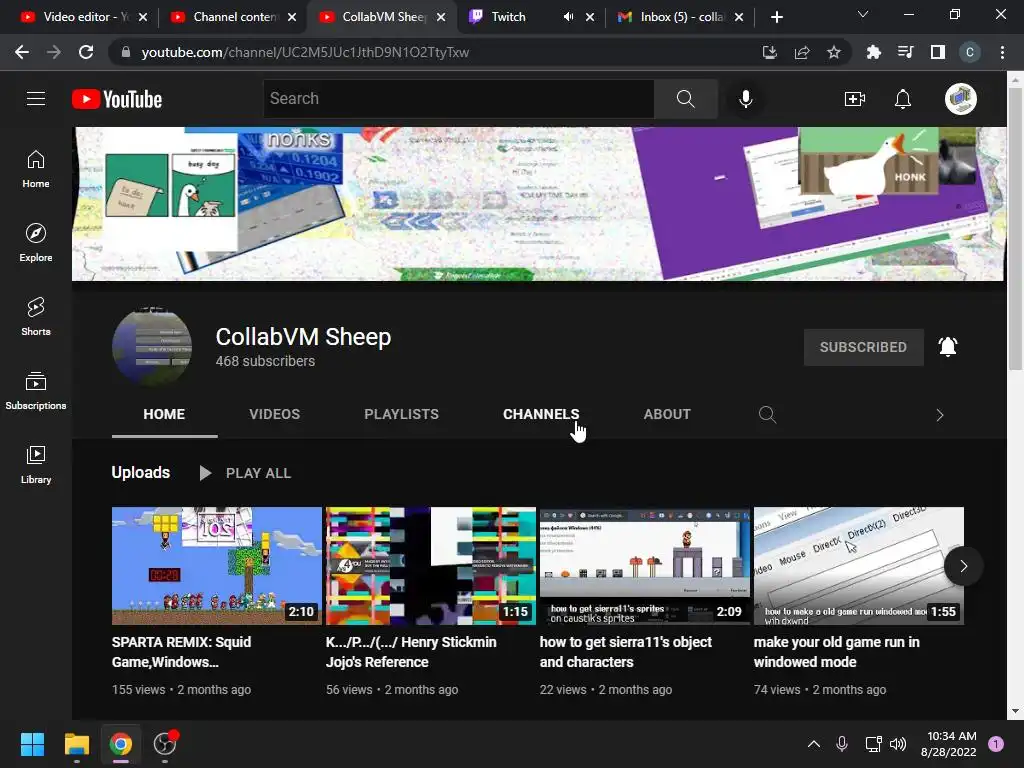Switch to the Video editor browser tab

[84, 17]
